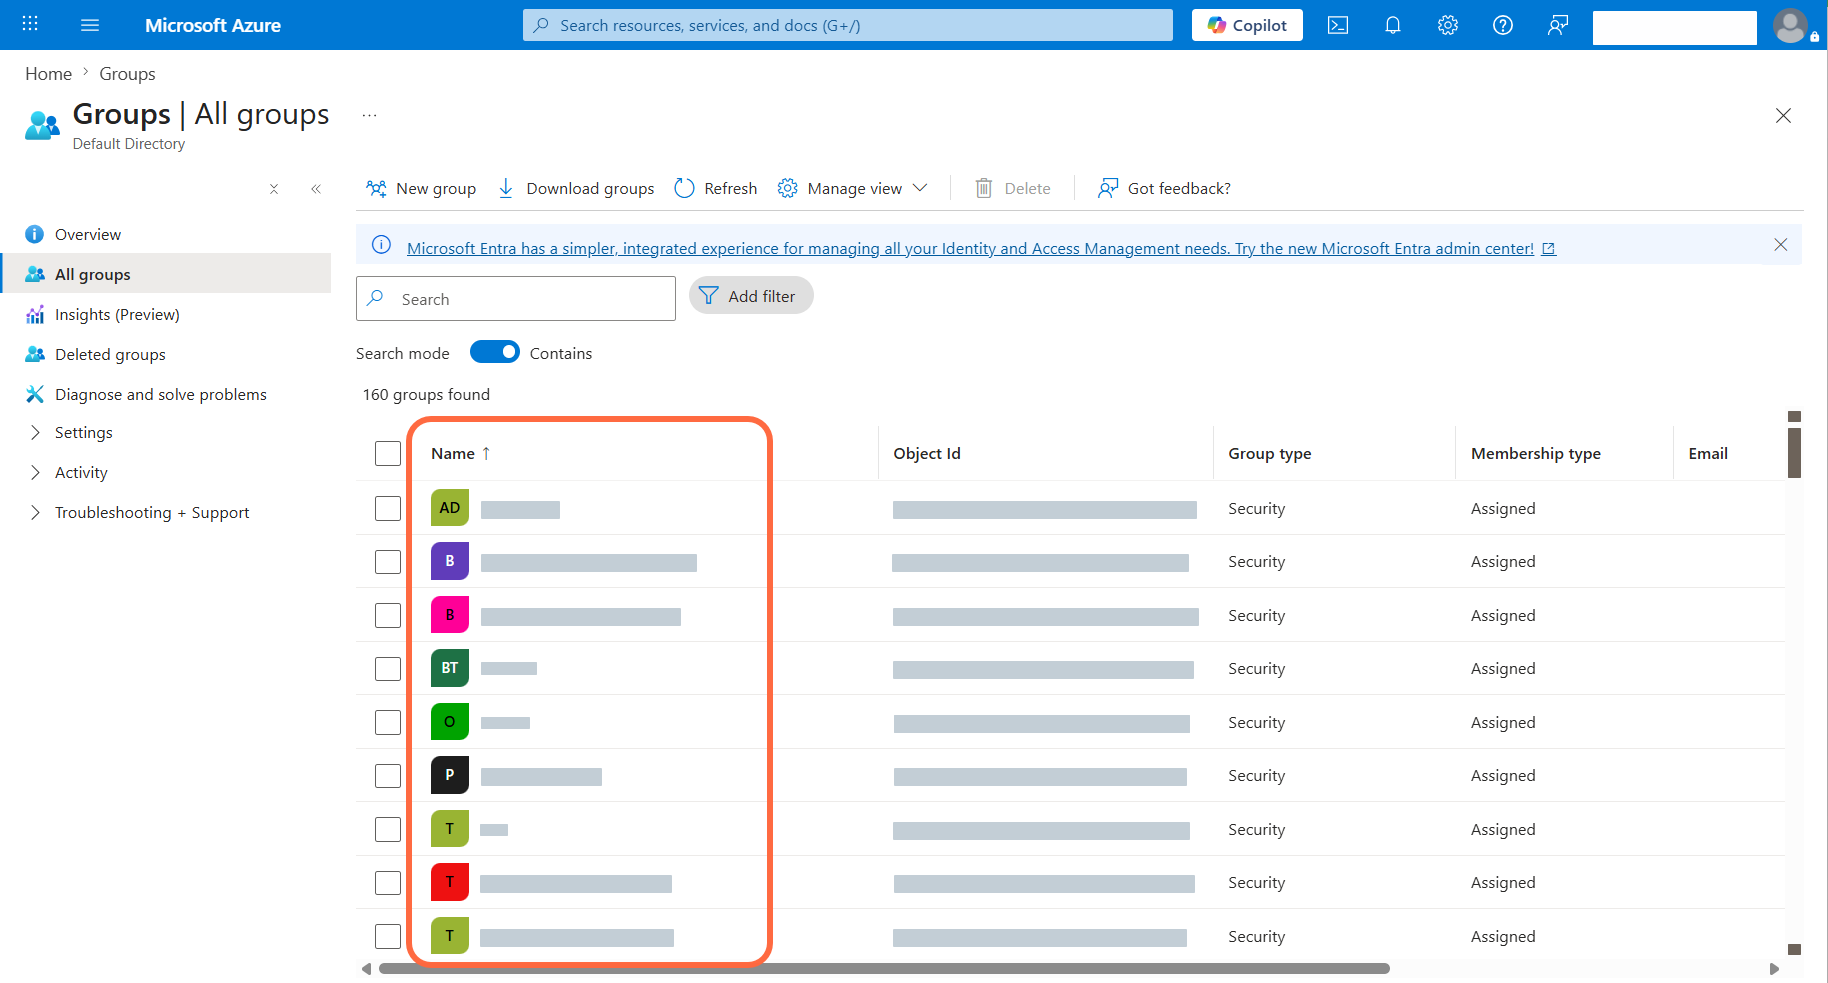Click the horizontal scrollbar under the table

coord(884,968)
